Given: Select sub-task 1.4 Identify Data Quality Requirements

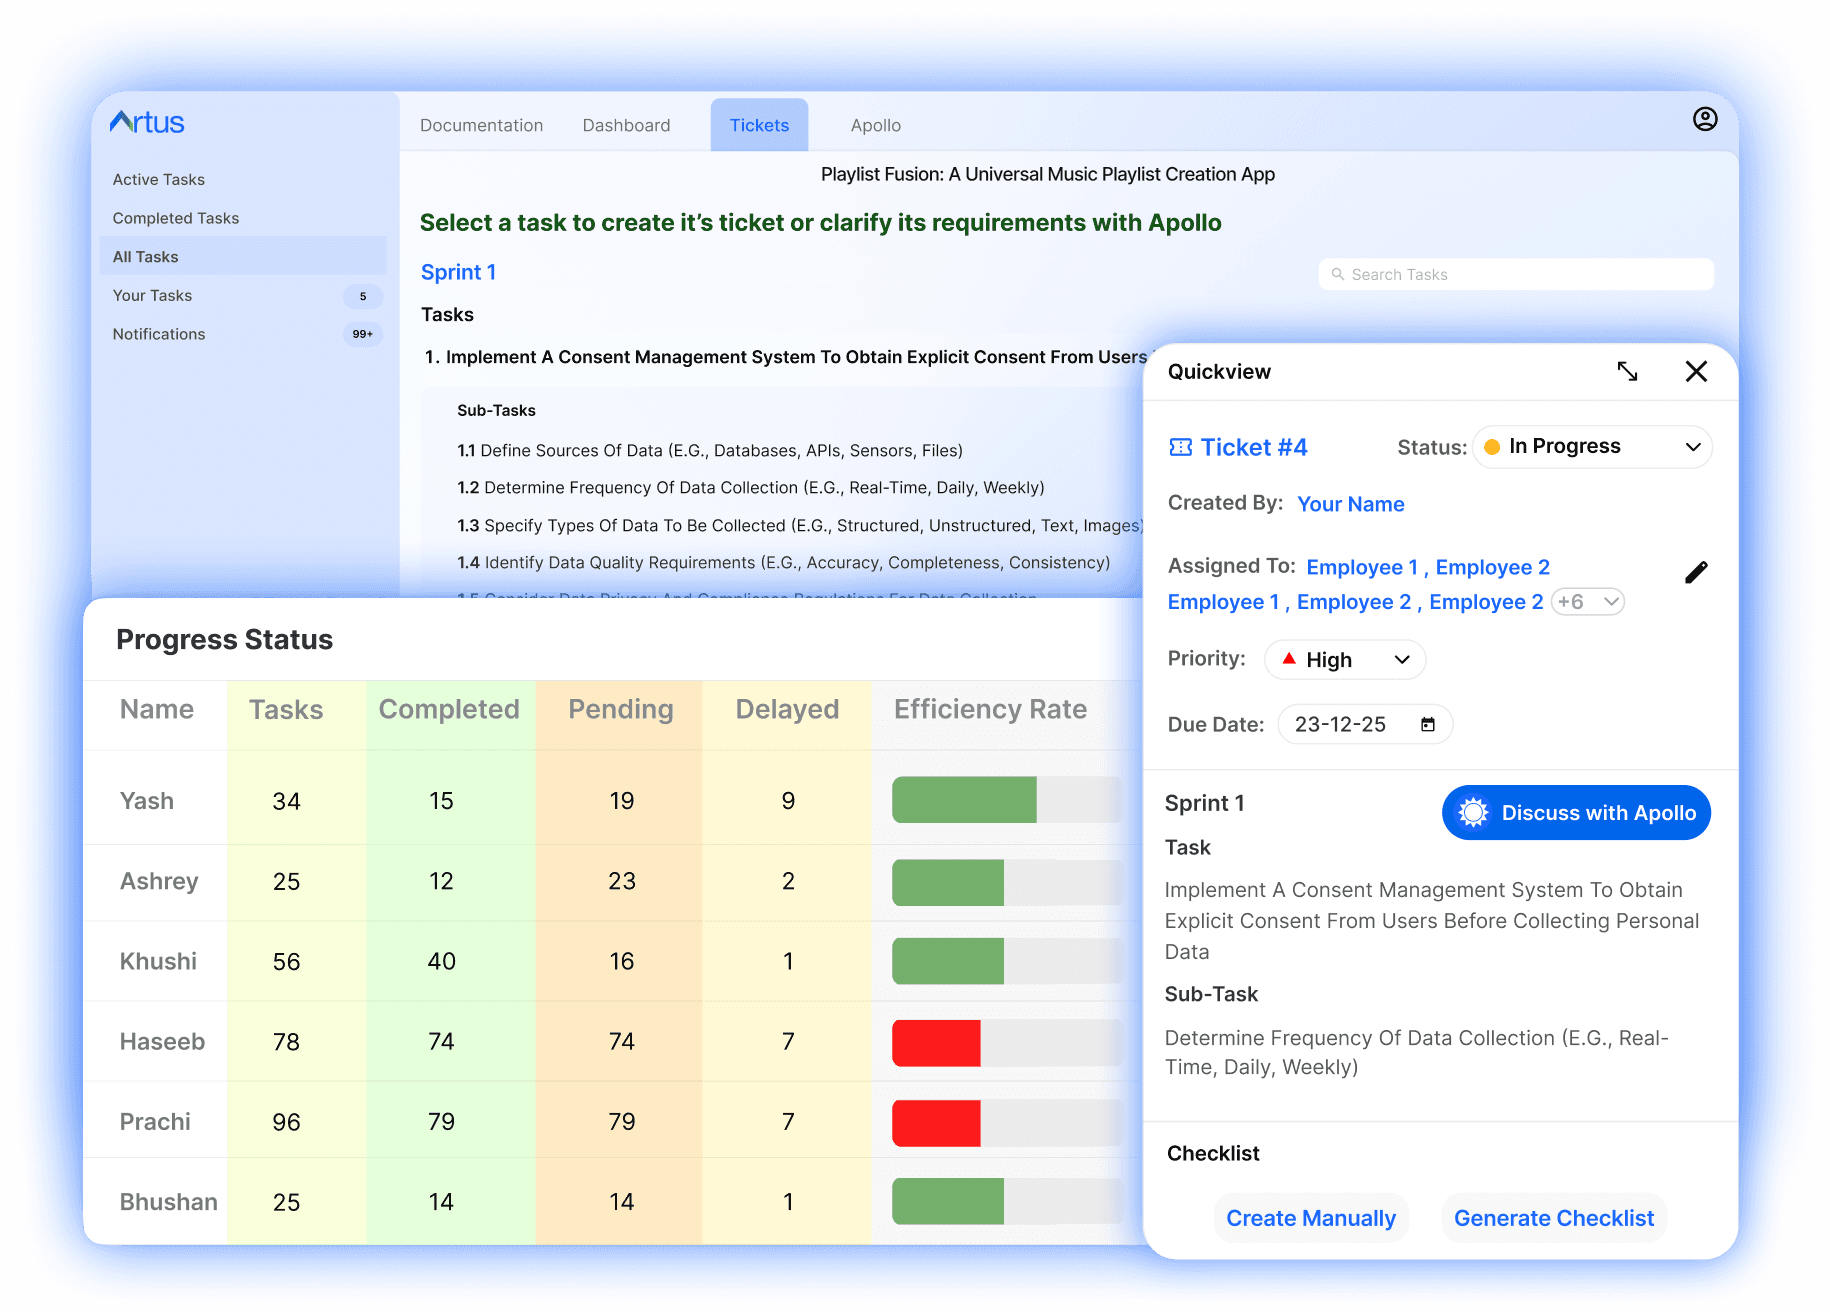Looking at the screenshot, I should tap(784, 562).
